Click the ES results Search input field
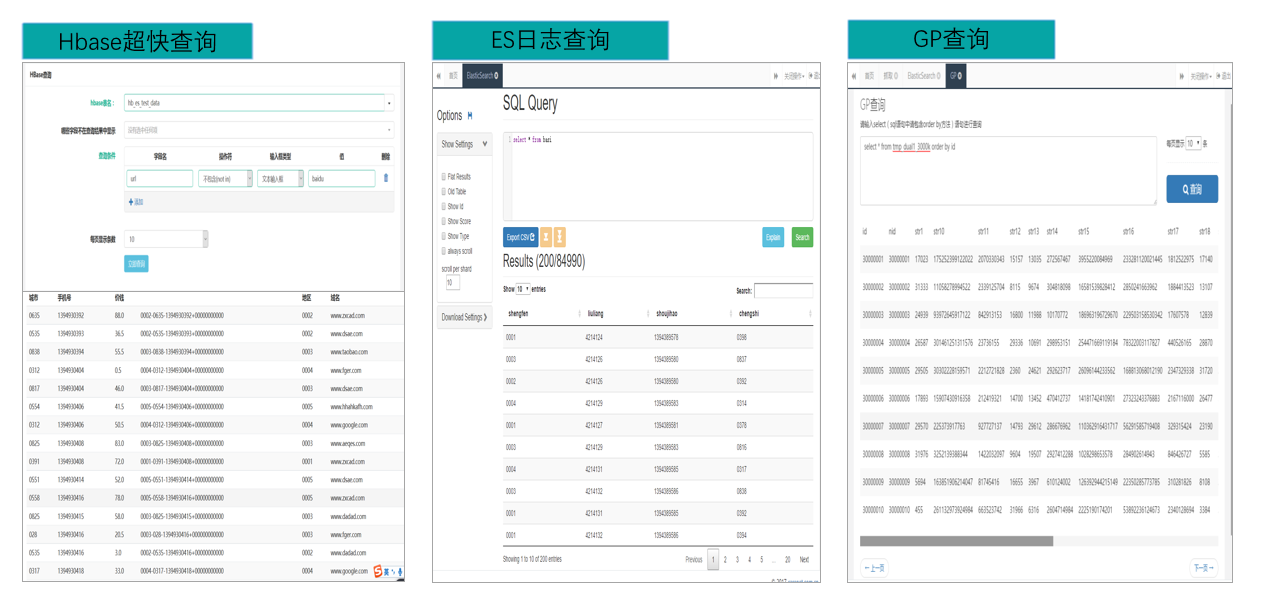This screenshot has height=614, width=1261. tap(783, 291)
